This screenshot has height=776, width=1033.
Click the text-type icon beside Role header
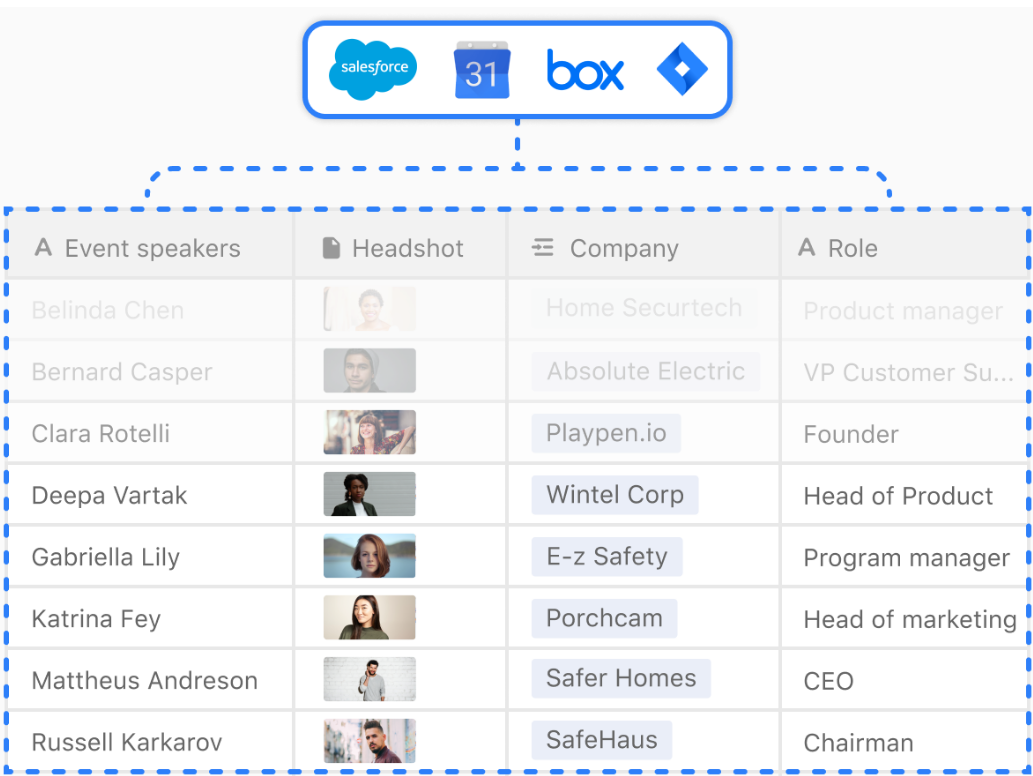807,248
